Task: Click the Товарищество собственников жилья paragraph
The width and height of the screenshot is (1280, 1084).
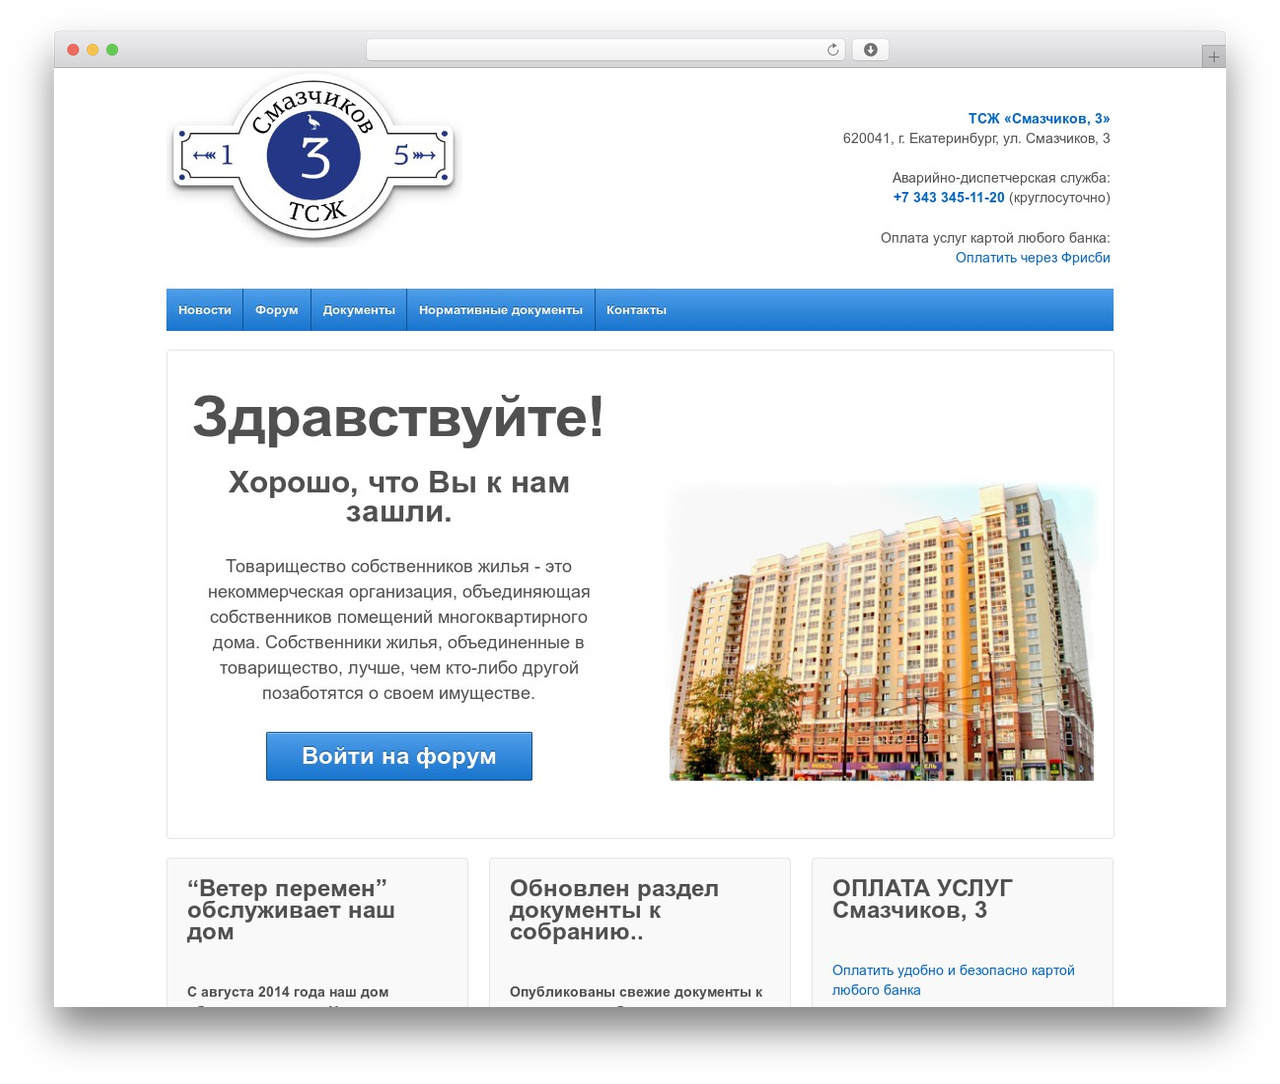Action: click(399, 630)
